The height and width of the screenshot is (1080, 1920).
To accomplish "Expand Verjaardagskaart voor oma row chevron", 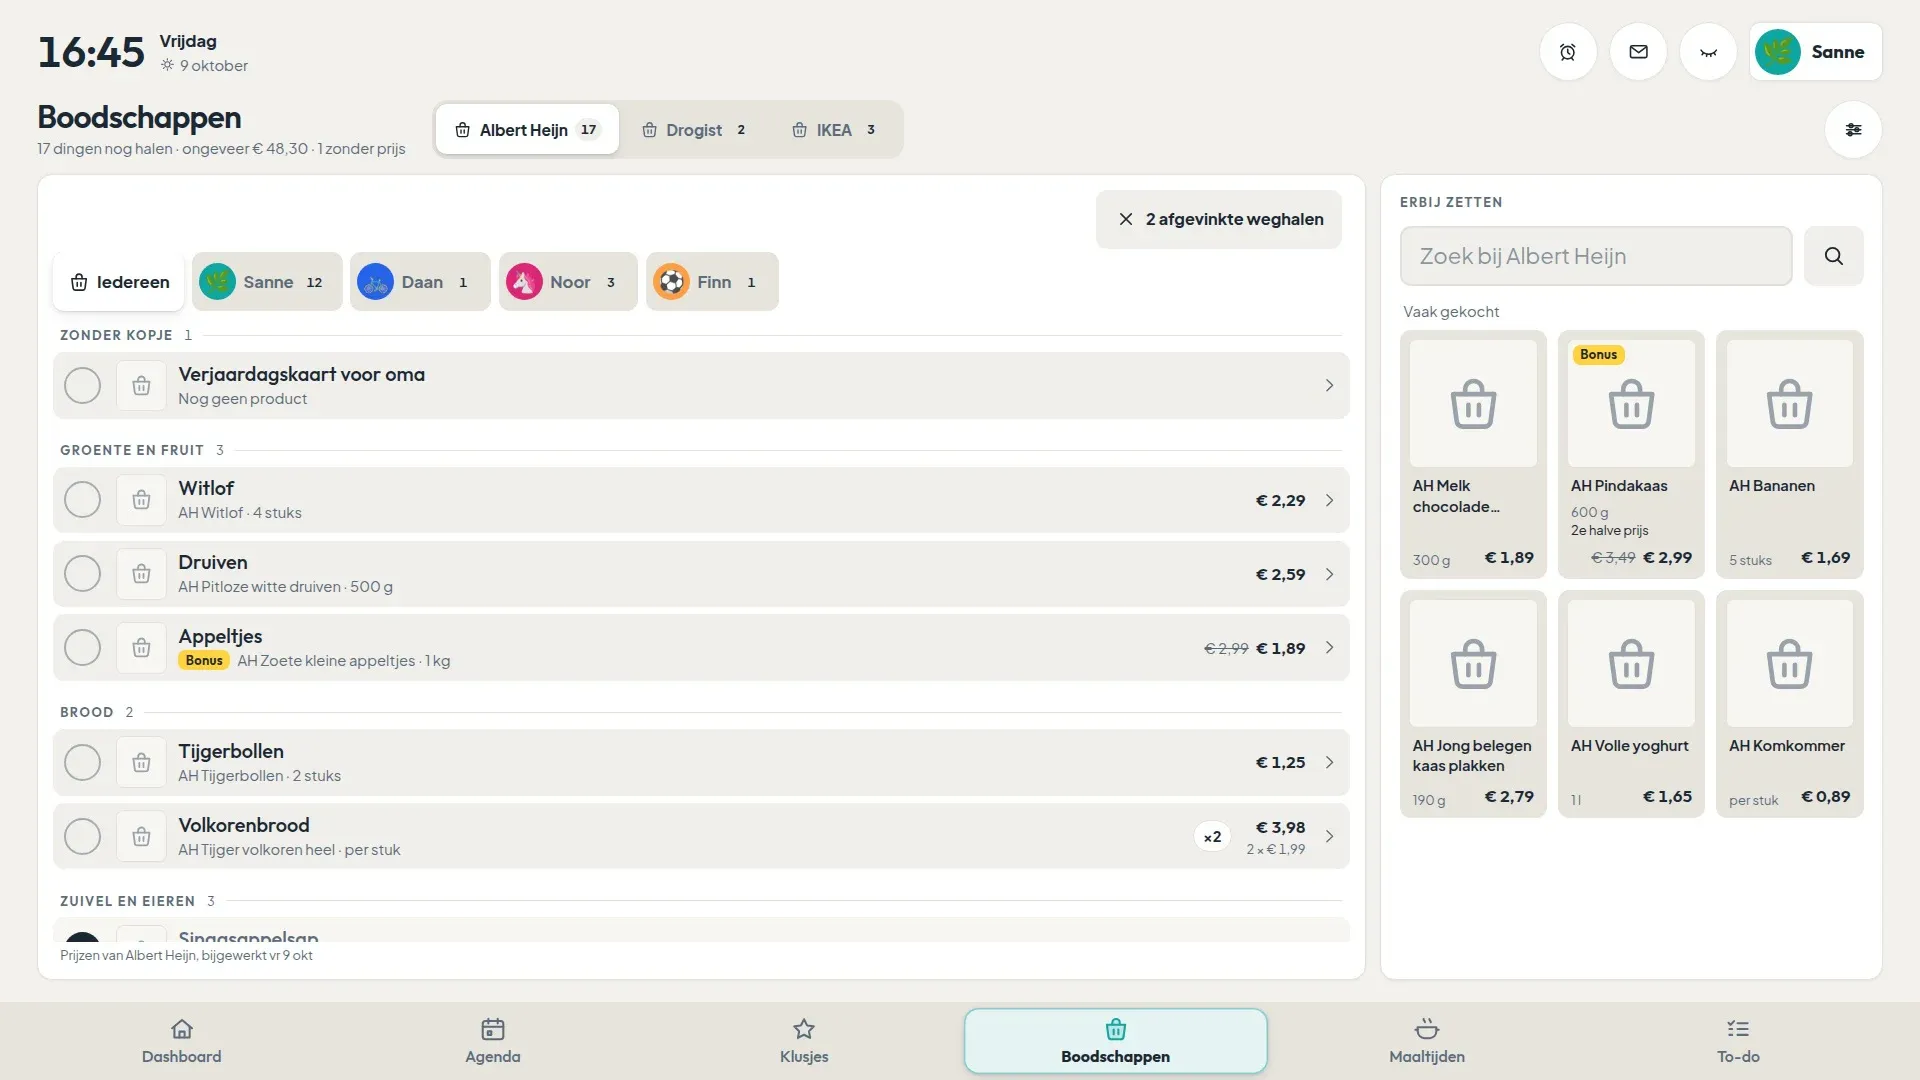I will tap(1329, 386).
